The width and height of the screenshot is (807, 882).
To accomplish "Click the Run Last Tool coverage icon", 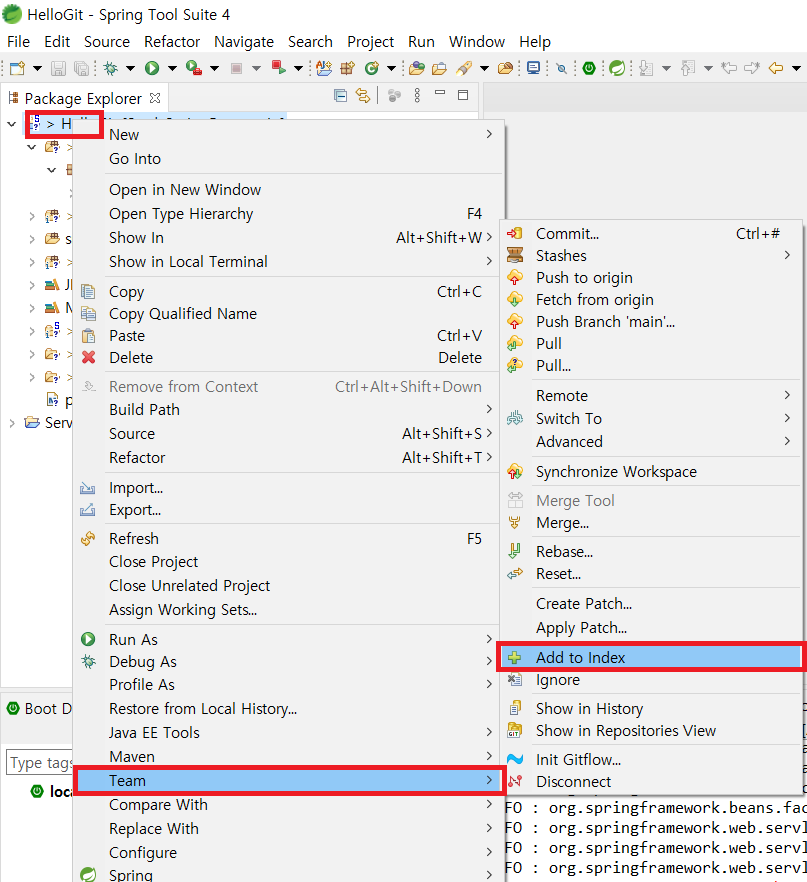I will [x=193, y=68].
